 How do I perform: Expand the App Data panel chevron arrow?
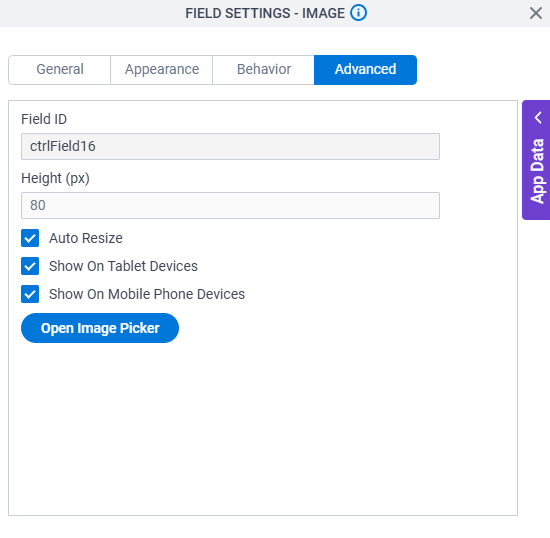pos(538,117)
